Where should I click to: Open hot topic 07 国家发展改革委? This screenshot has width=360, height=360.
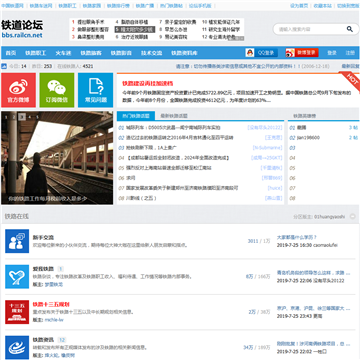click(182, 188)
